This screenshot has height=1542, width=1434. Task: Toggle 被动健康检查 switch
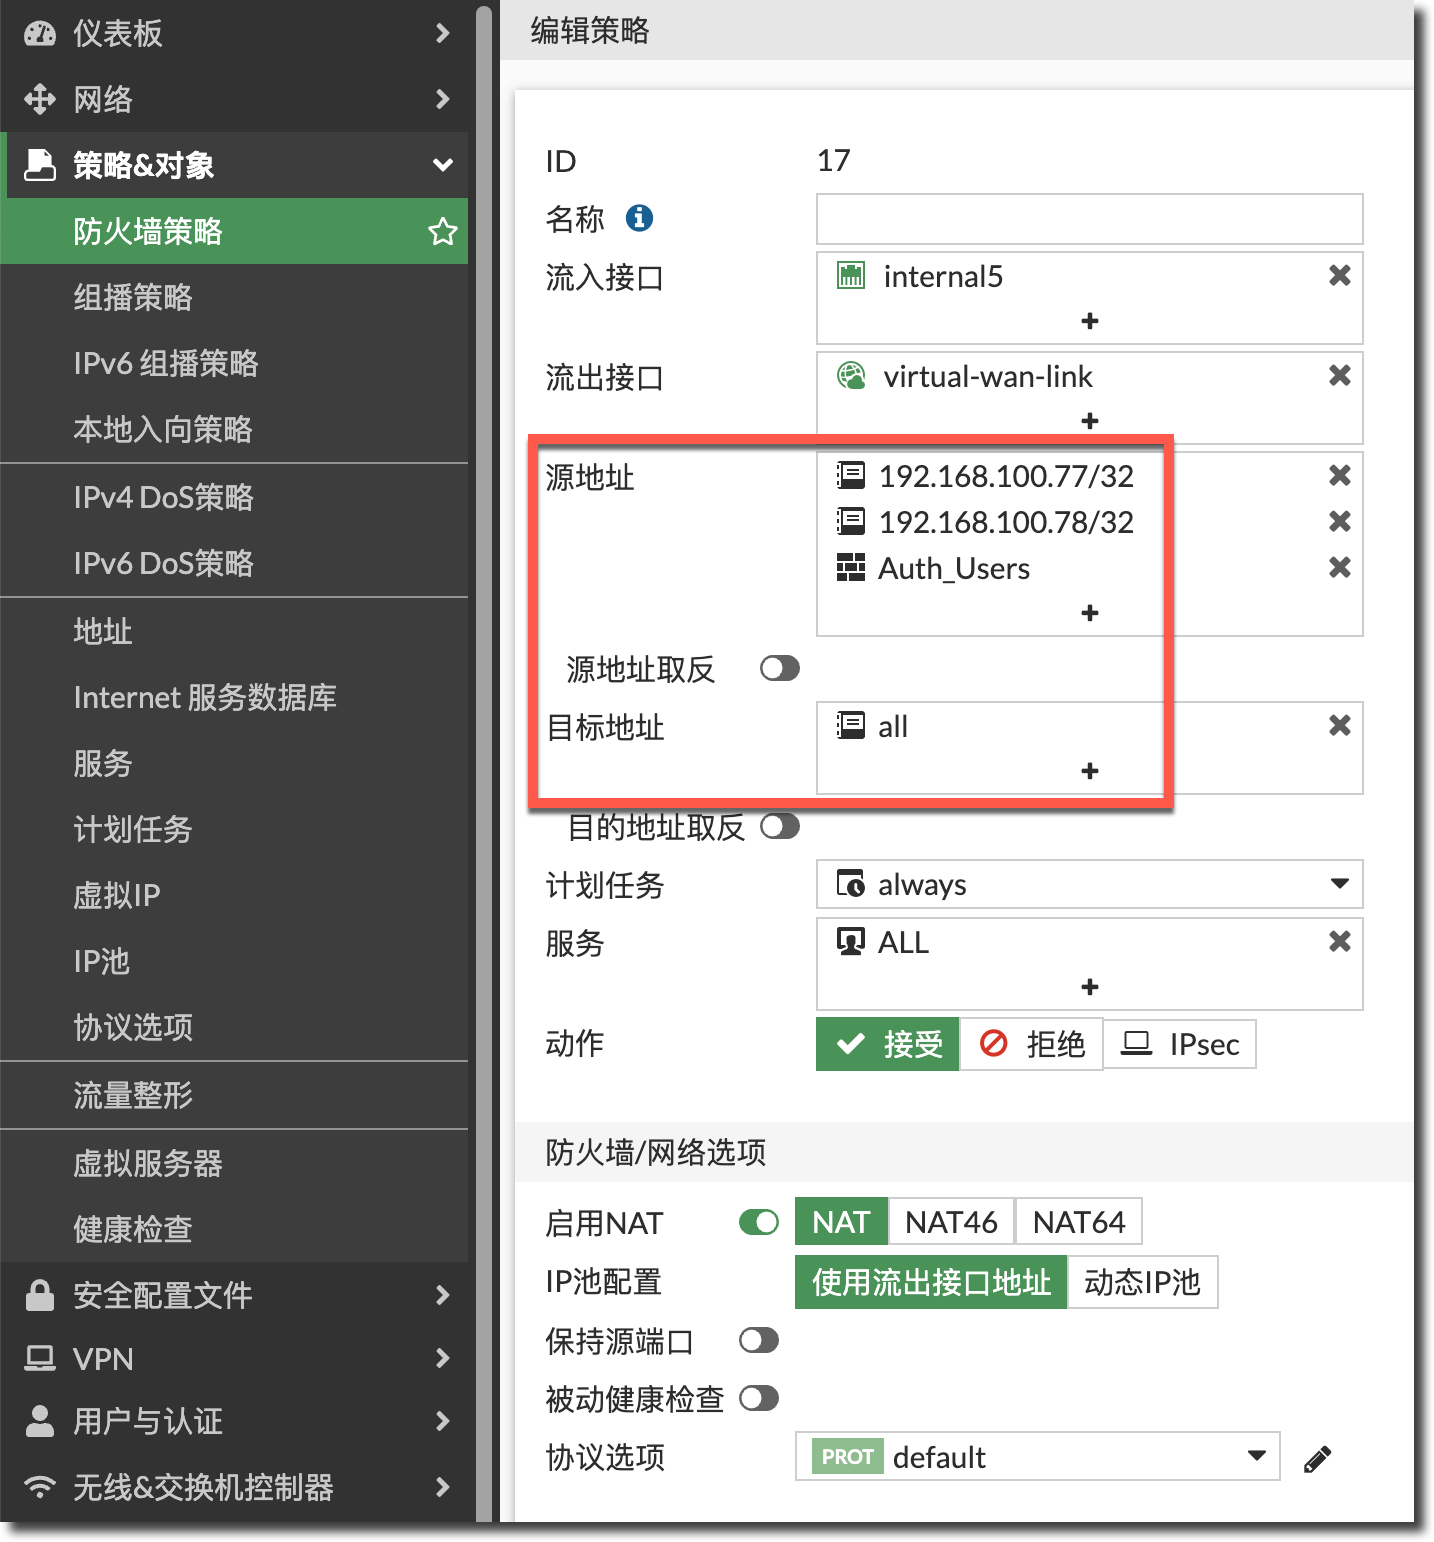click(759, 1398)
